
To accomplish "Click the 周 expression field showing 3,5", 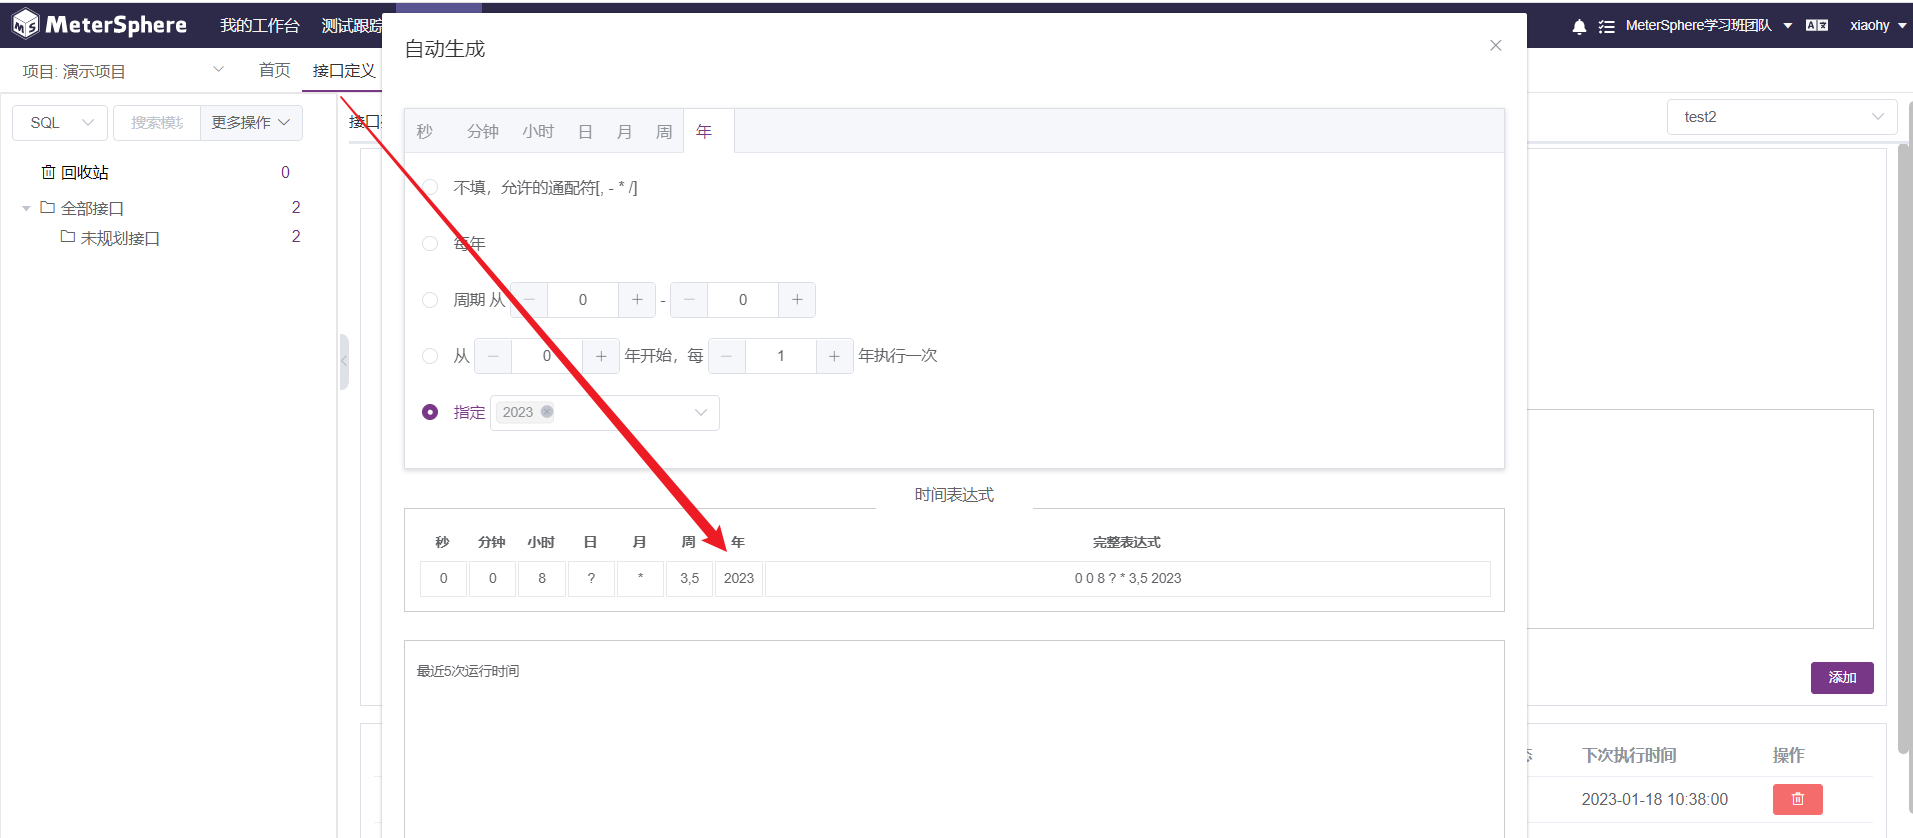I will 690,579.
